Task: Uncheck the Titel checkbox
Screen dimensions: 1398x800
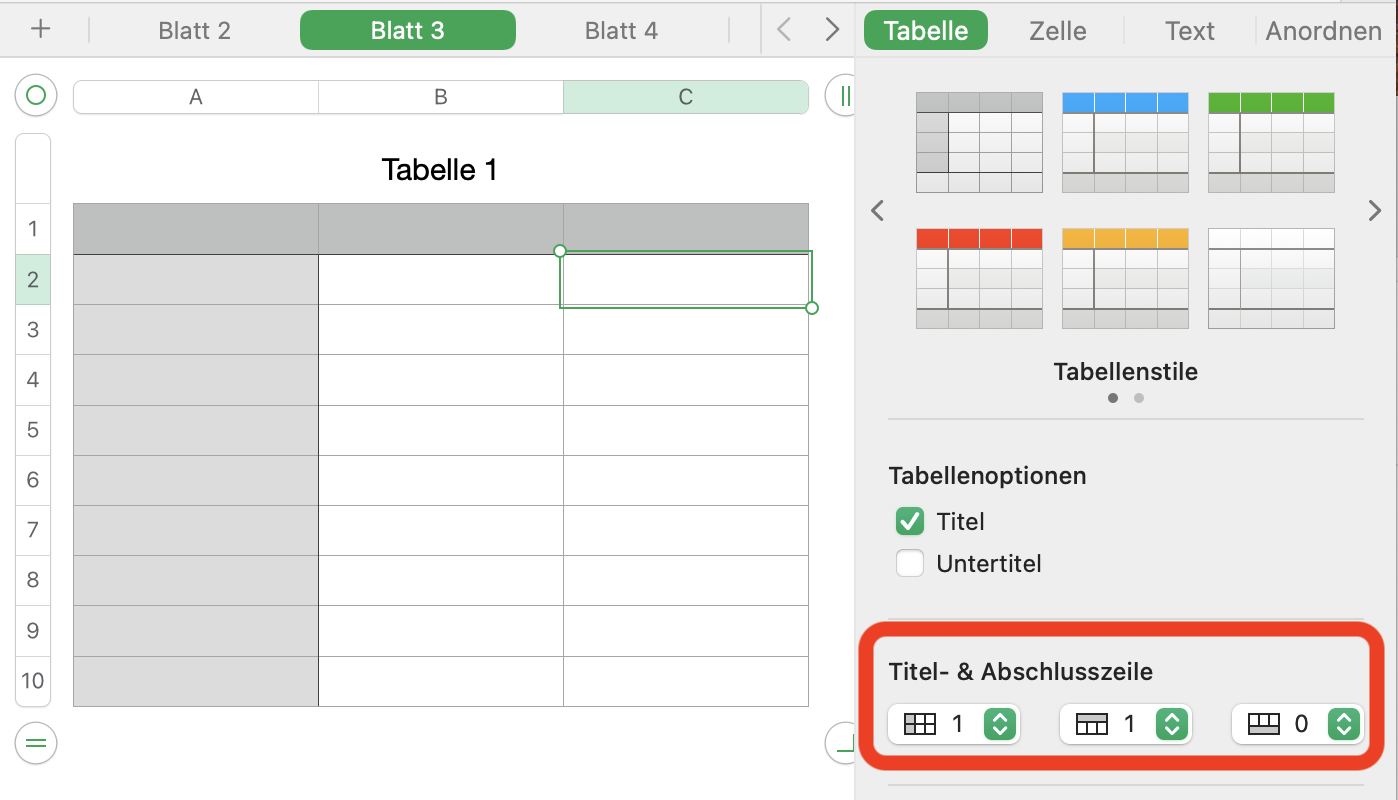Action: tap(910, 521)
